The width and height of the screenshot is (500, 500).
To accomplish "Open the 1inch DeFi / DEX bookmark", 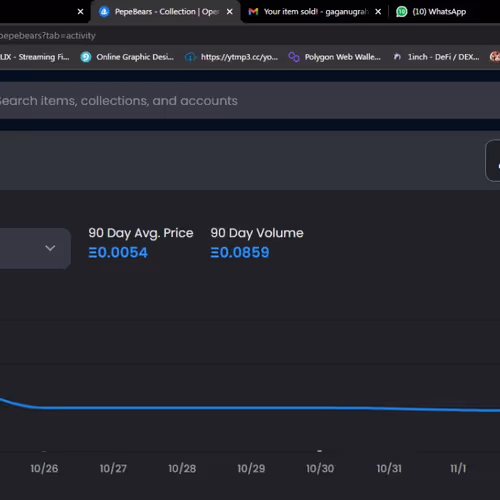I will click(x=436, y=57).
